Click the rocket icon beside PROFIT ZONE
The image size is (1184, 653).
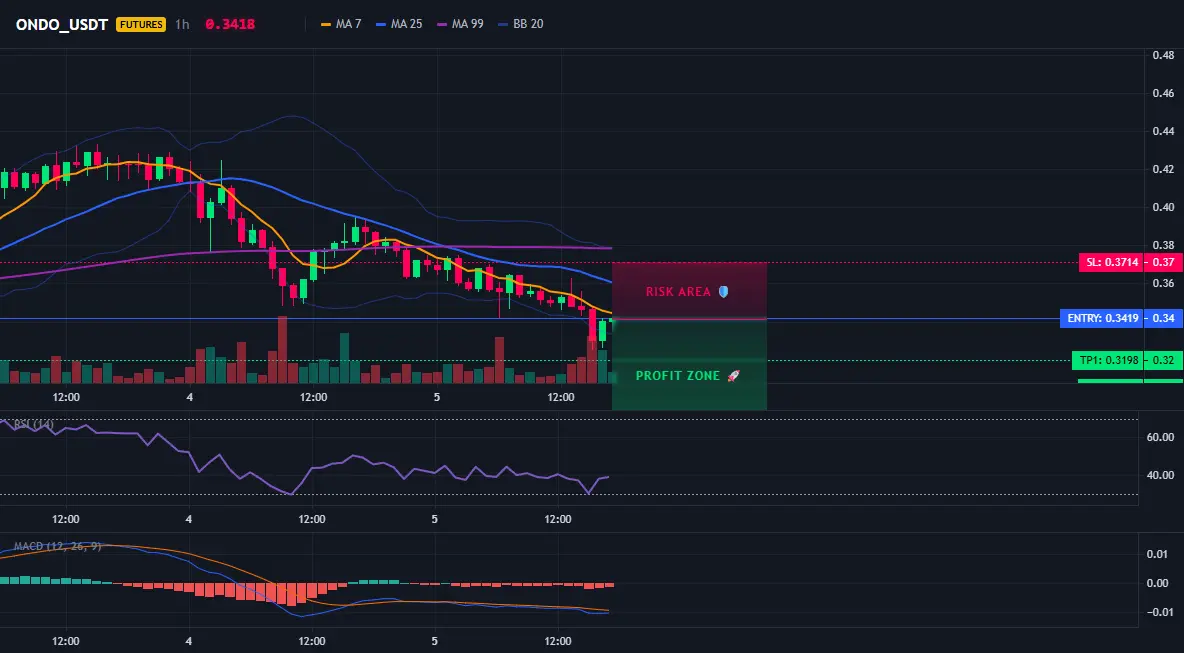click(733, 376)
